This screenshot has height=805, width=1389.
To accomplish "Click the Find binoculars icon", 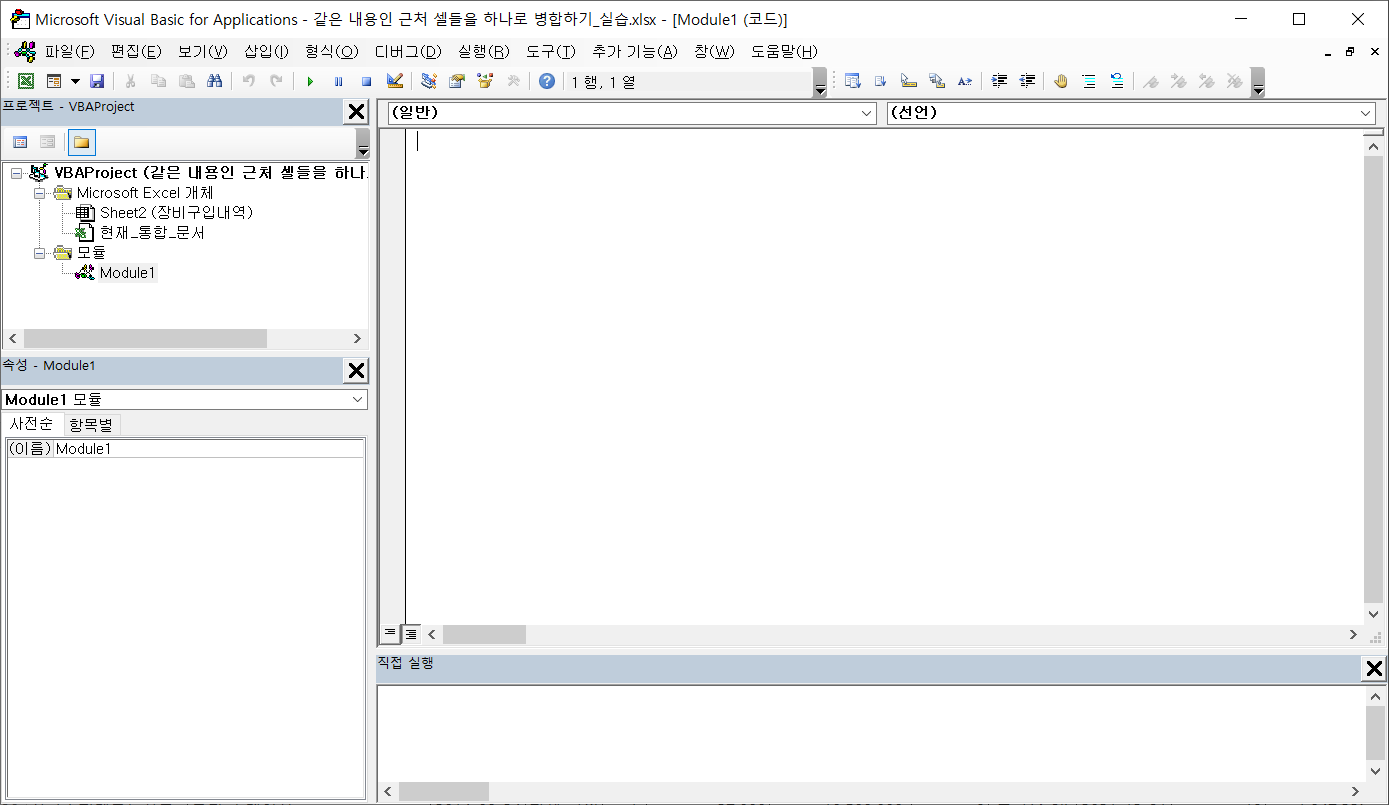I will pyautogui.click(x=214, y=81).
